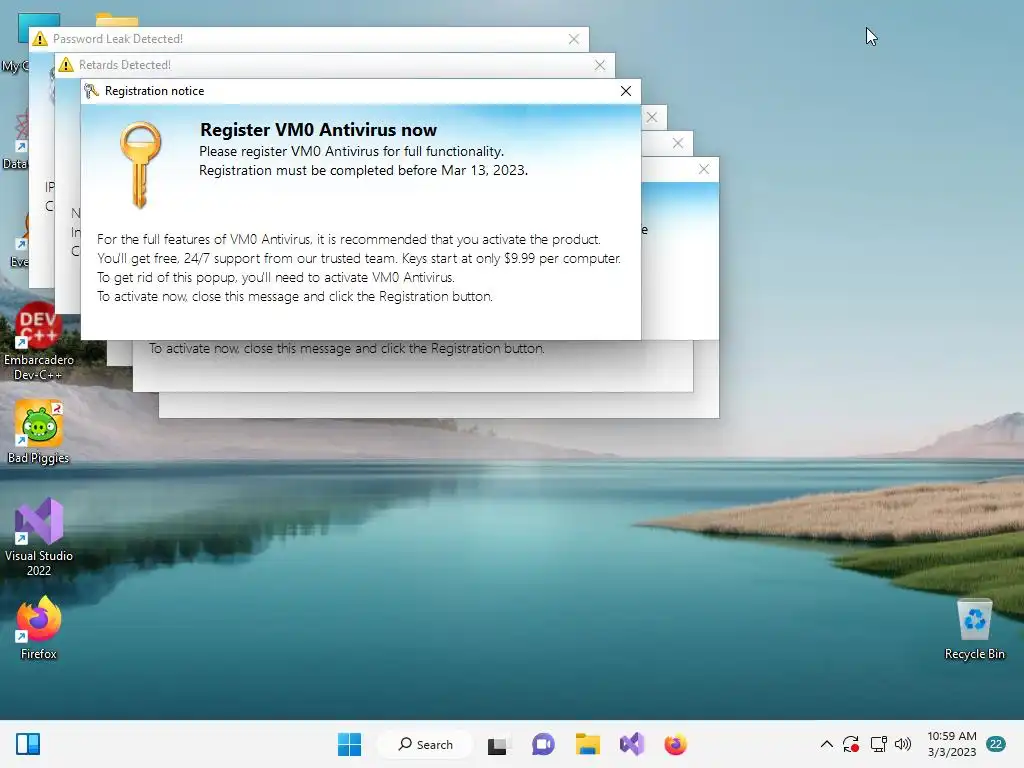Open Visual Studio 2022 desktop shortcut
This screenshot has width=1024, height=768.
(39, 537)
